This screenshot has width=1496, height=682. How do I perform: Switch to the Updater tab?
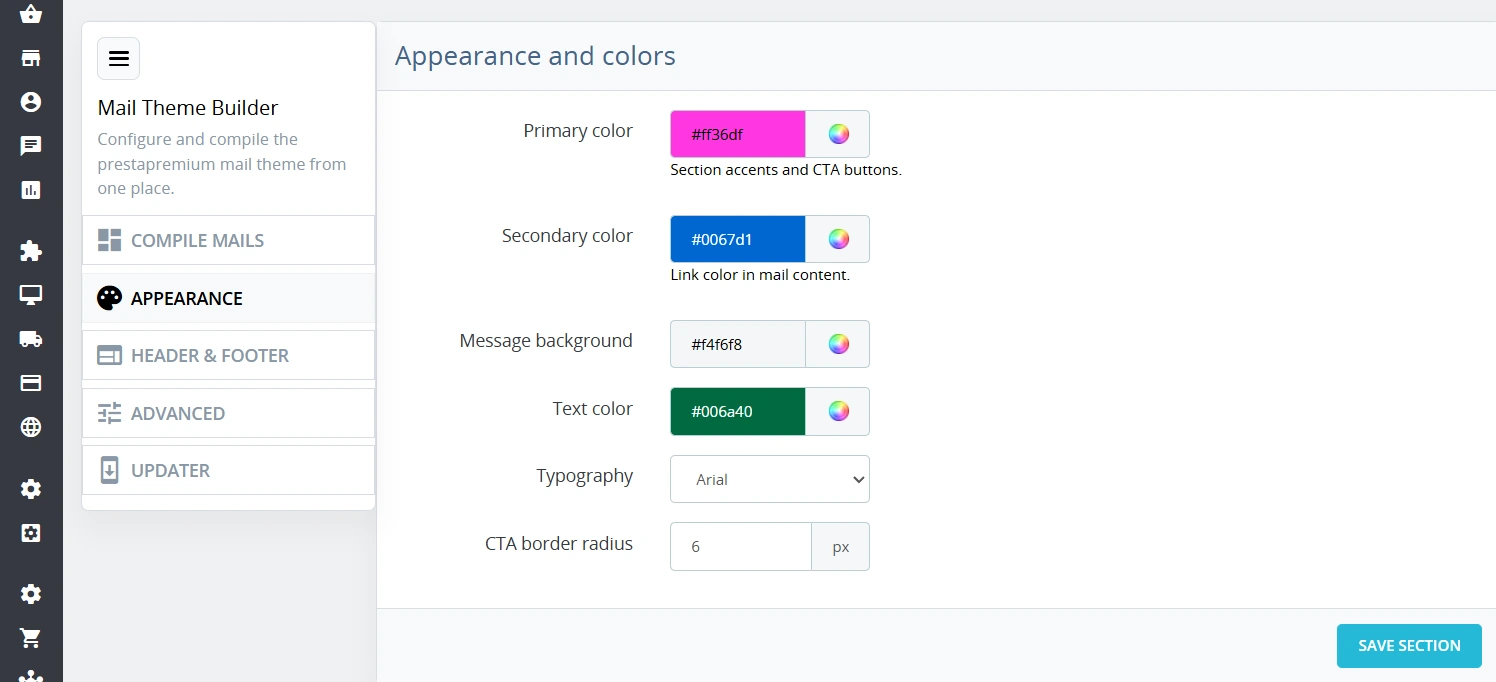pos(228,470)
